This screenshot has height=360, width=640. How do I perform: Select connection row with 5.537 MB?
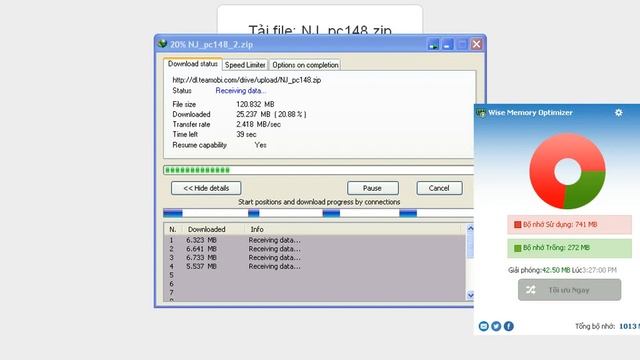(314, 266)
